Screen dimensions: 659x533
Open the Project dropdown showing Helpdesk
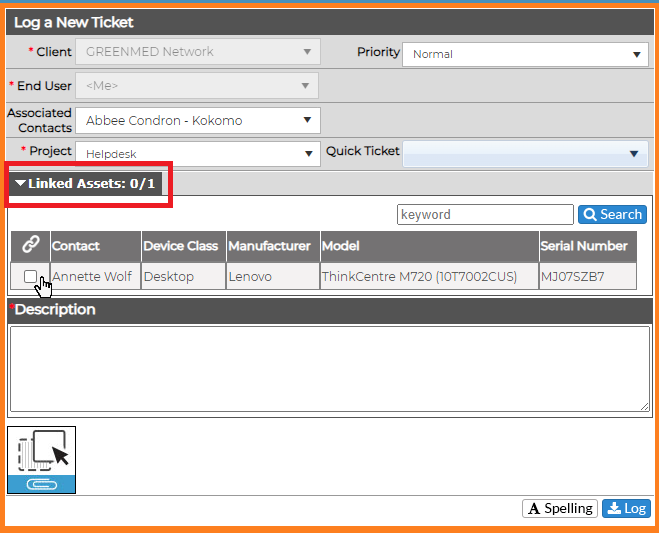(x=198, y=154)
